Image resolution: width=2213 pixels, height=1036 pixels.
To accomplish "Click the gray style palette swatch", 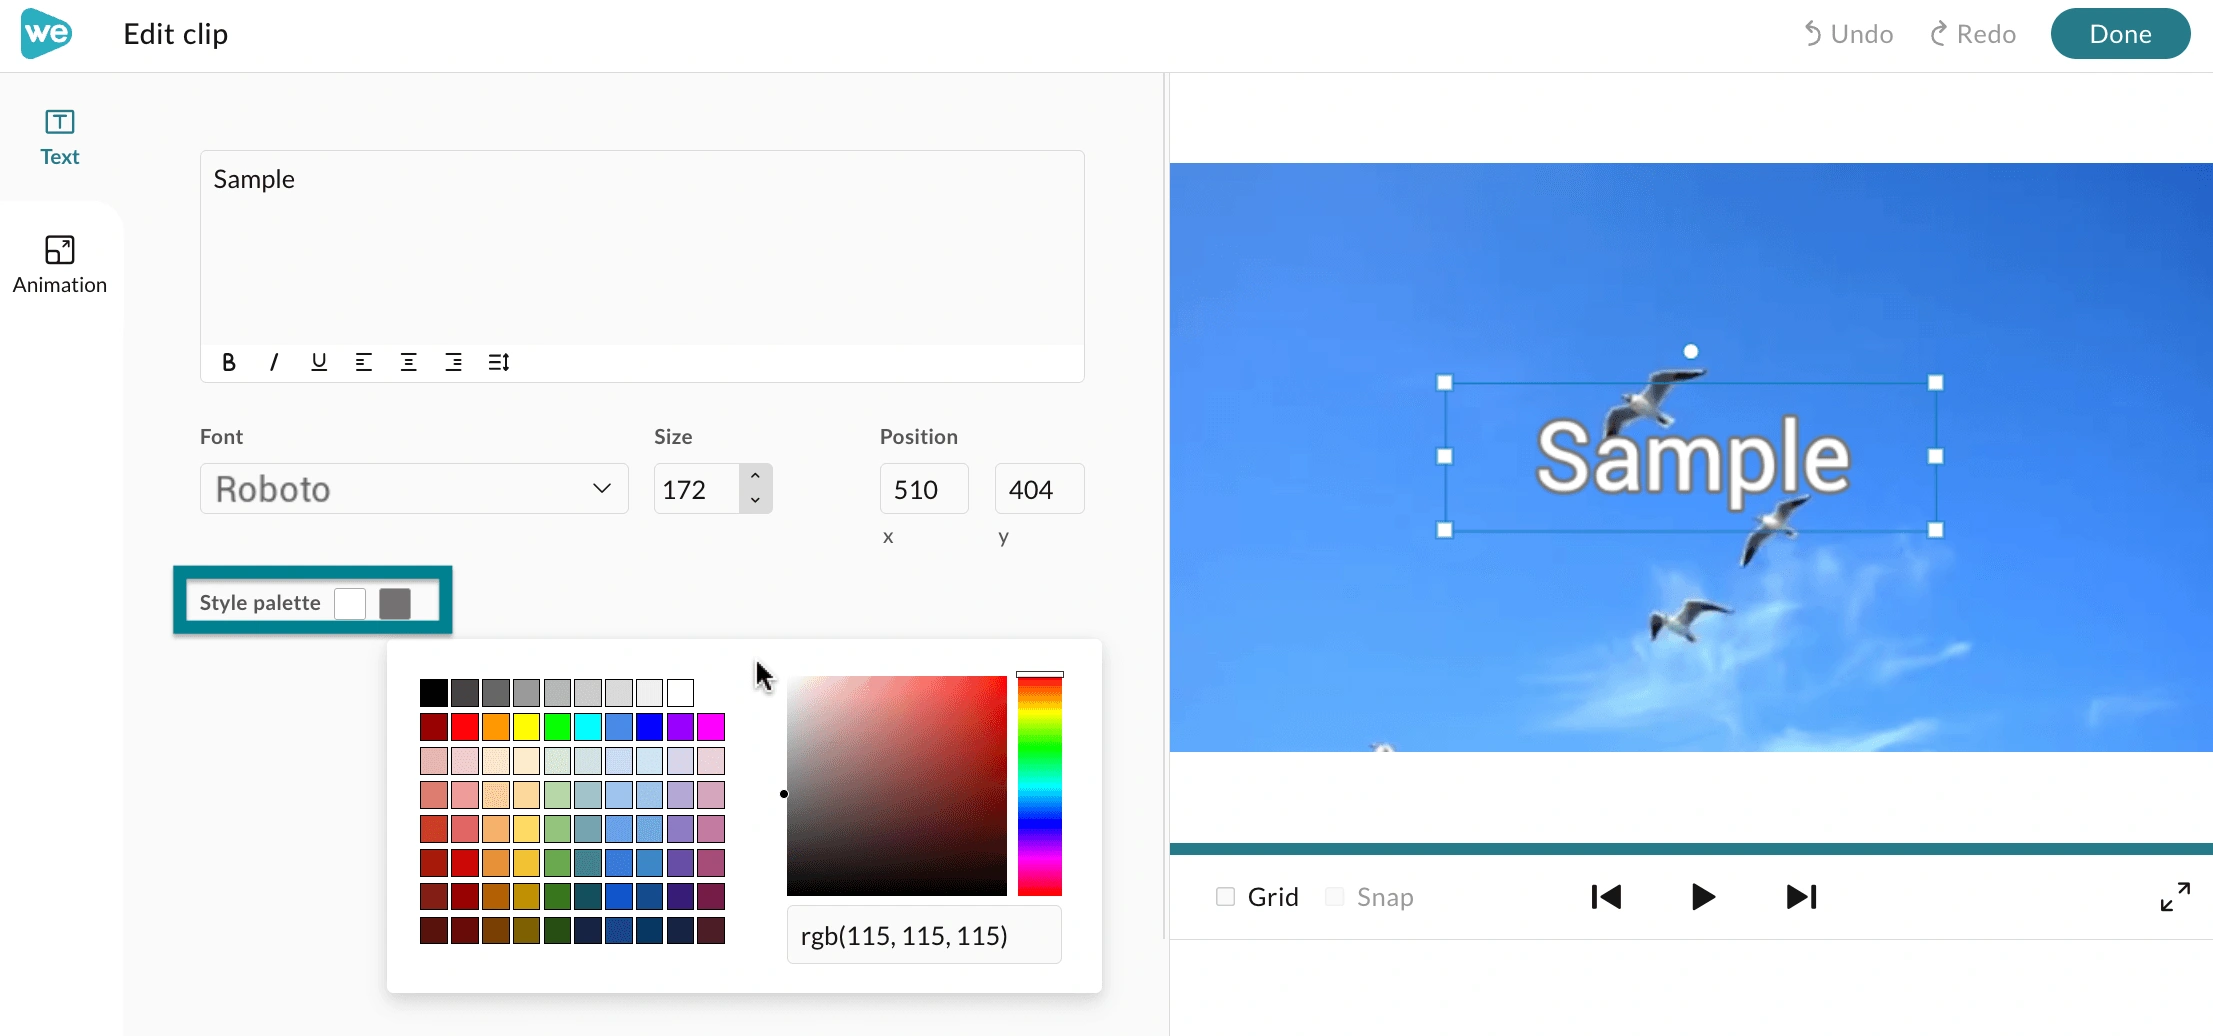I will (395, 603).
